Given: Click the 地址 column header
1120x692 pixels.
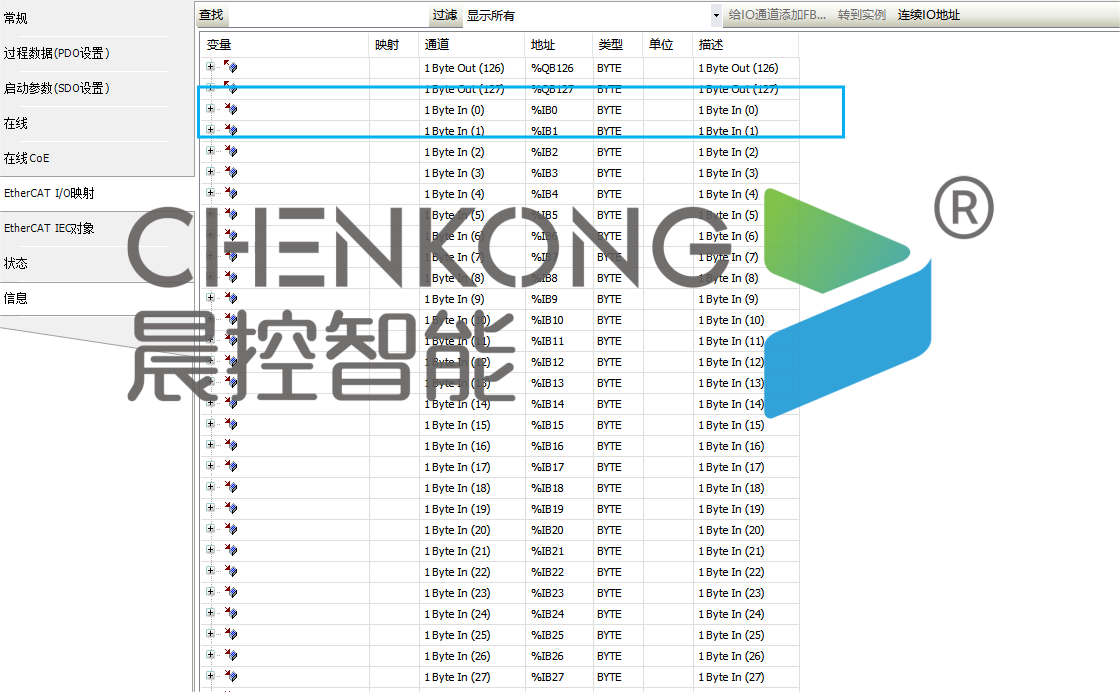Looking at the screenshot, I should pyautogui.click(x=559, y=44).
